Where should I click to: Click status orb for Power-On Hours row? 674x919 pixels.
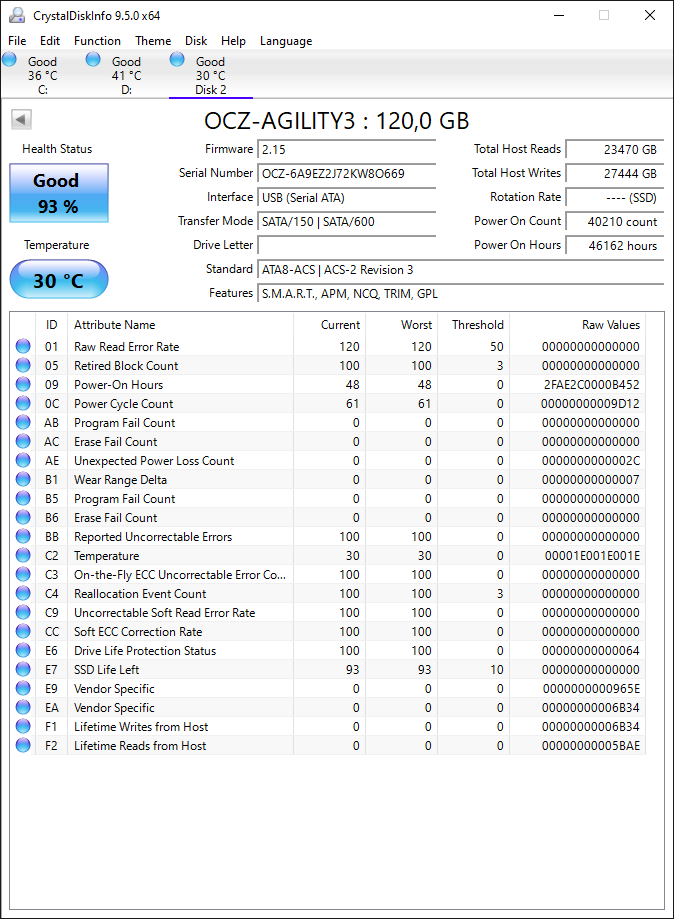coord(23,384)
